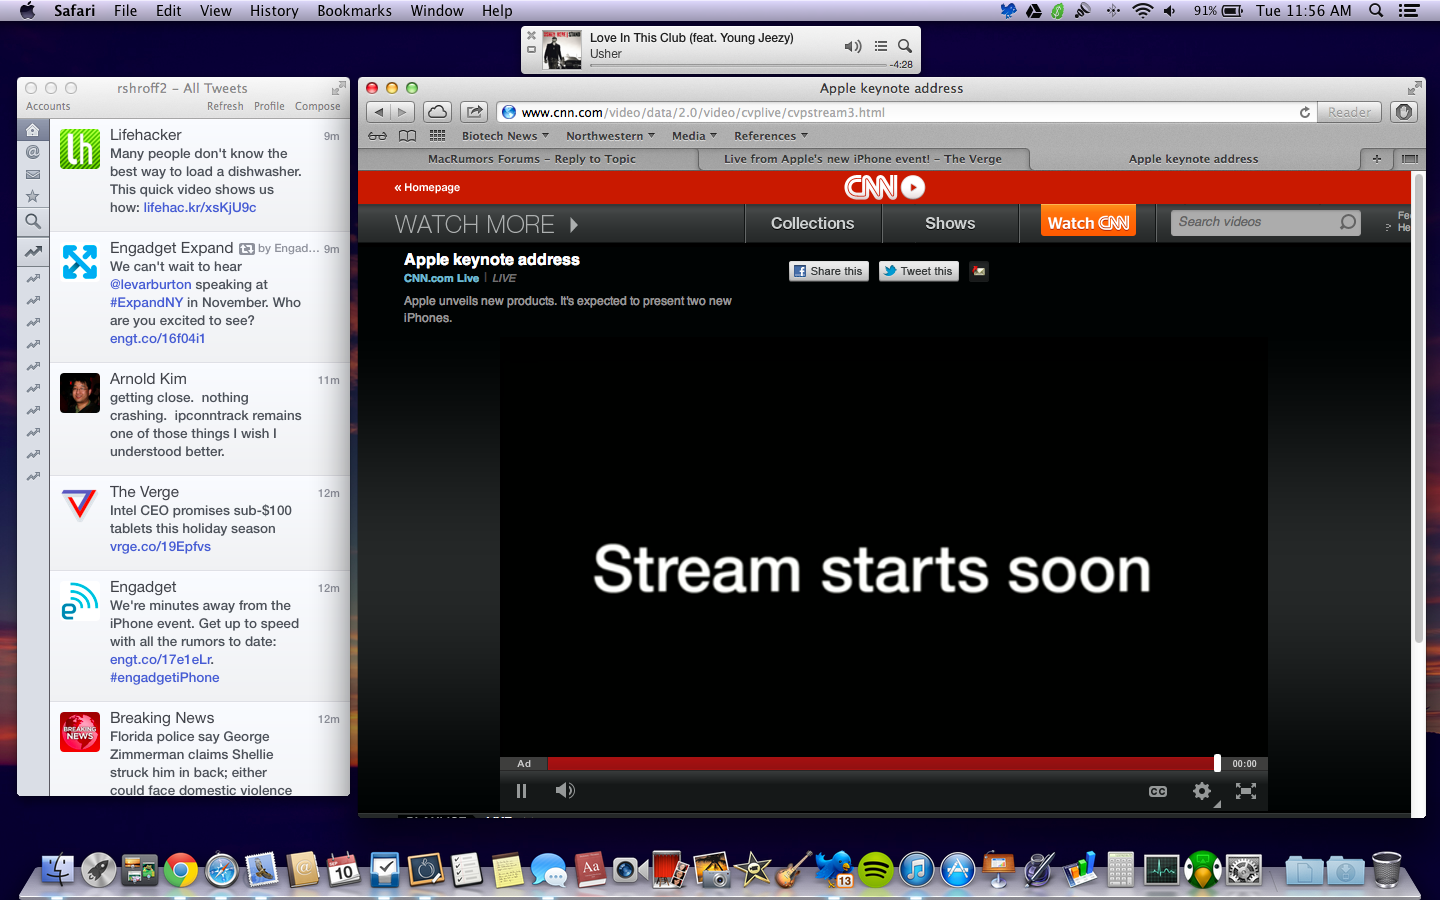Show bookmarks book icon in bookmarks bar
This screenshot has height=900, width=1440.
pos(408,136)
